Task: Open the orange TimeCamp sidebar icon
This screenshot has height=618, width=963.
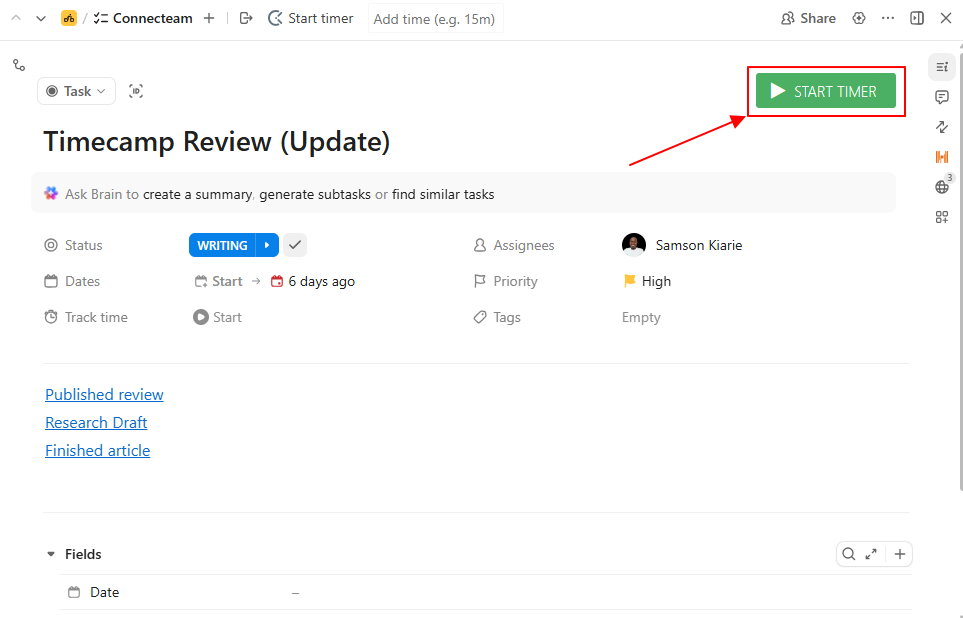Action: pyautogui.click(x=942, y=157)
